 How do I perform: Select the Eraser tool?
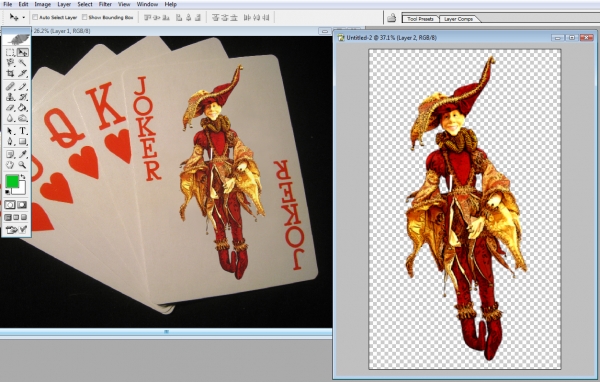10,108
